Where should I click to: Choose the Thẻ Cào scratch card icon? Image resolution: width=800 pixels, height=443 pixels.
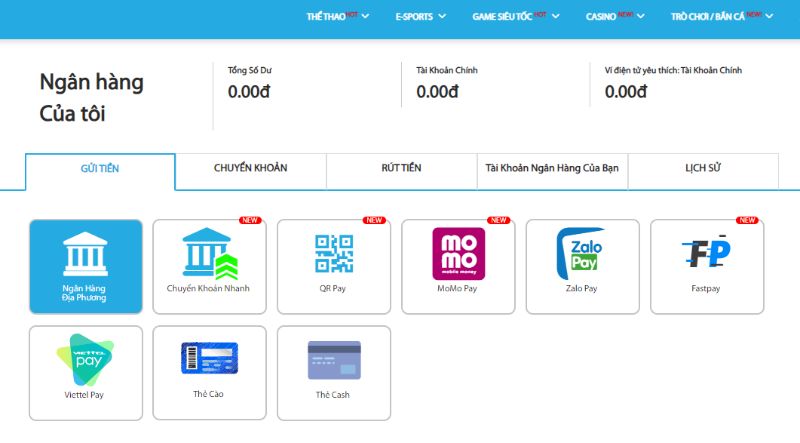click(210, 358)
